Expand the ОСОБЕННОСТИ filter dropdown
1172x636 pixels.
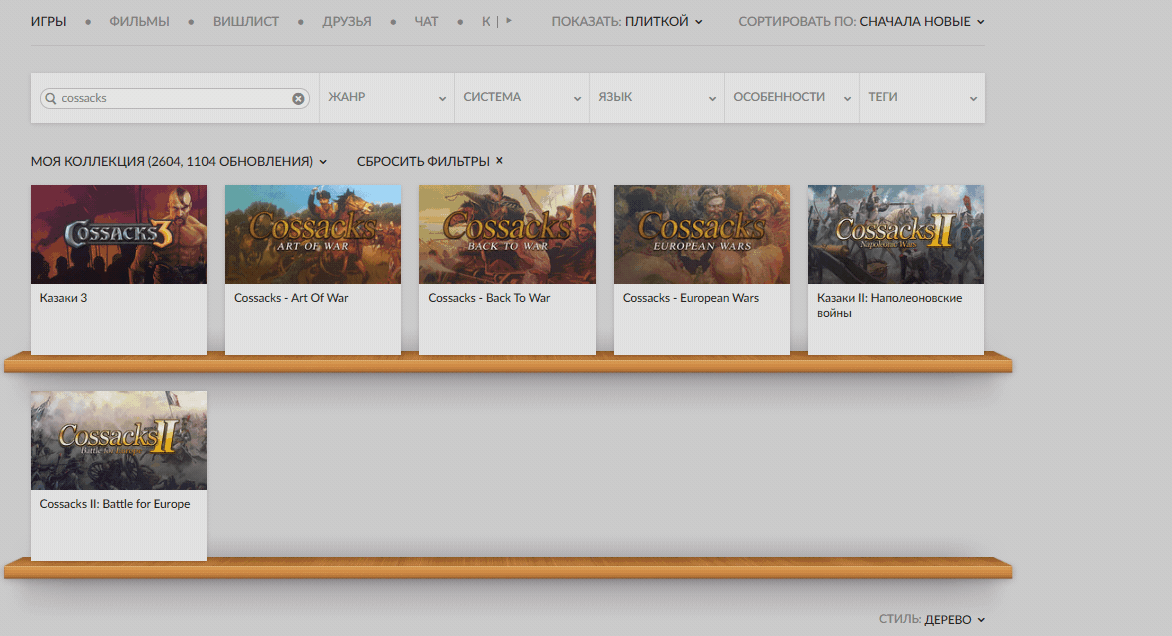792,98
